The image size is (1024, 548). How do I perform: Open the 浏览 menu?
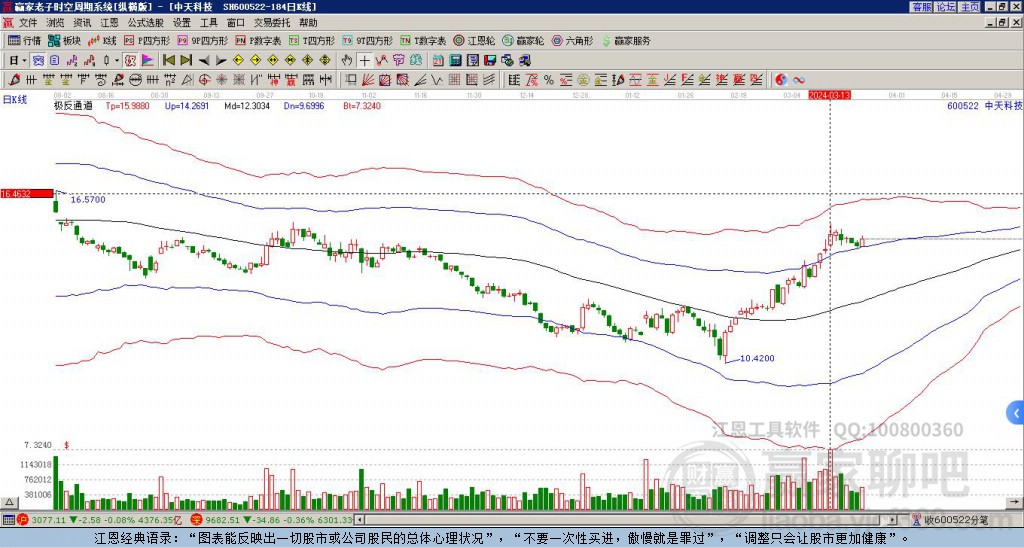pyautogui.click(x=56, y=23)
